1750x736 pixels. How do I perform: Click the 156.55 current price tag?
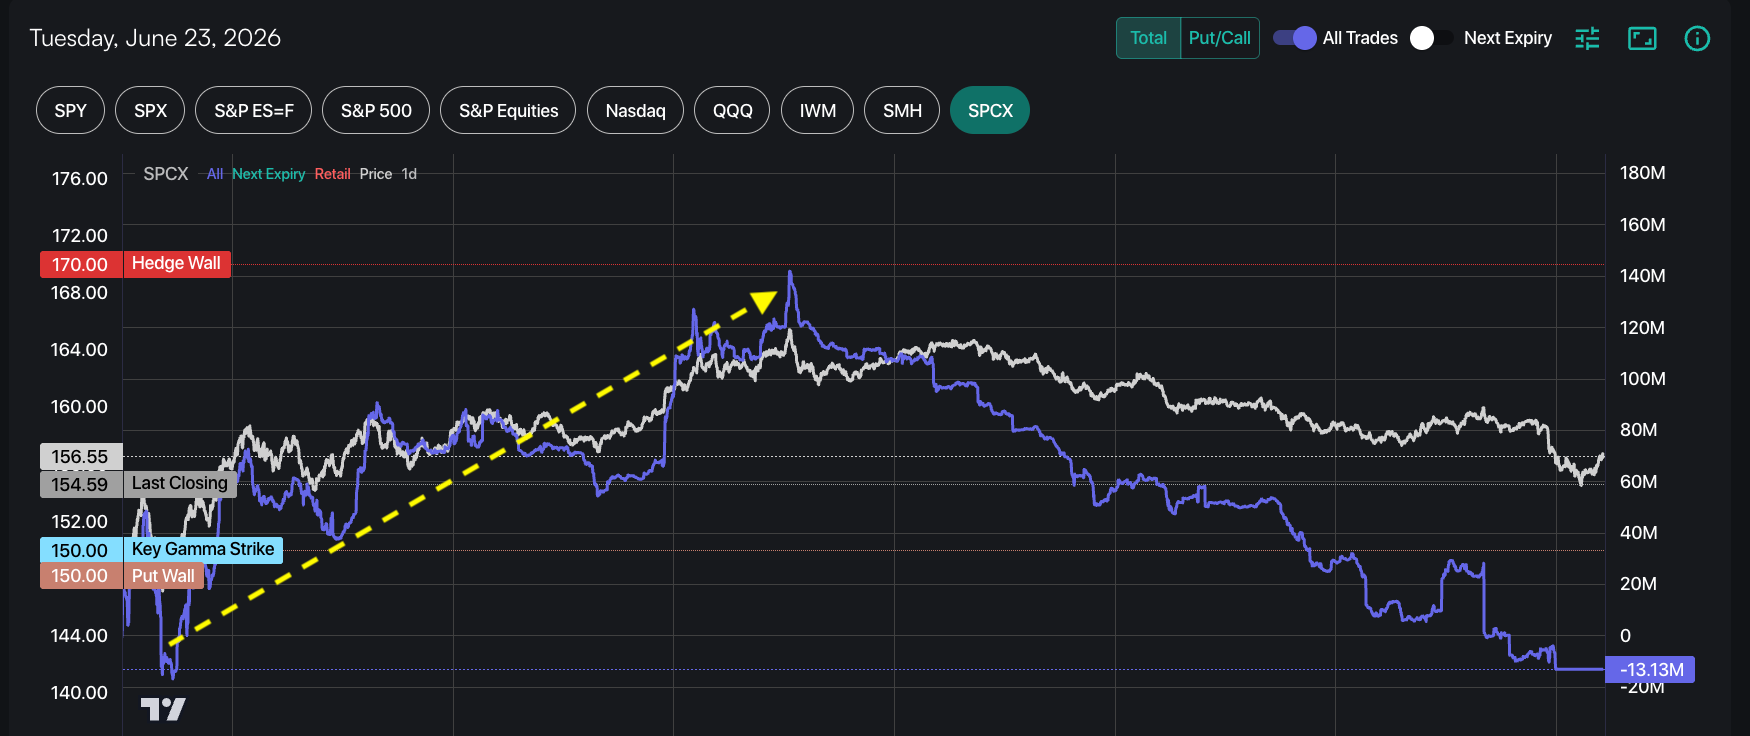81,457
